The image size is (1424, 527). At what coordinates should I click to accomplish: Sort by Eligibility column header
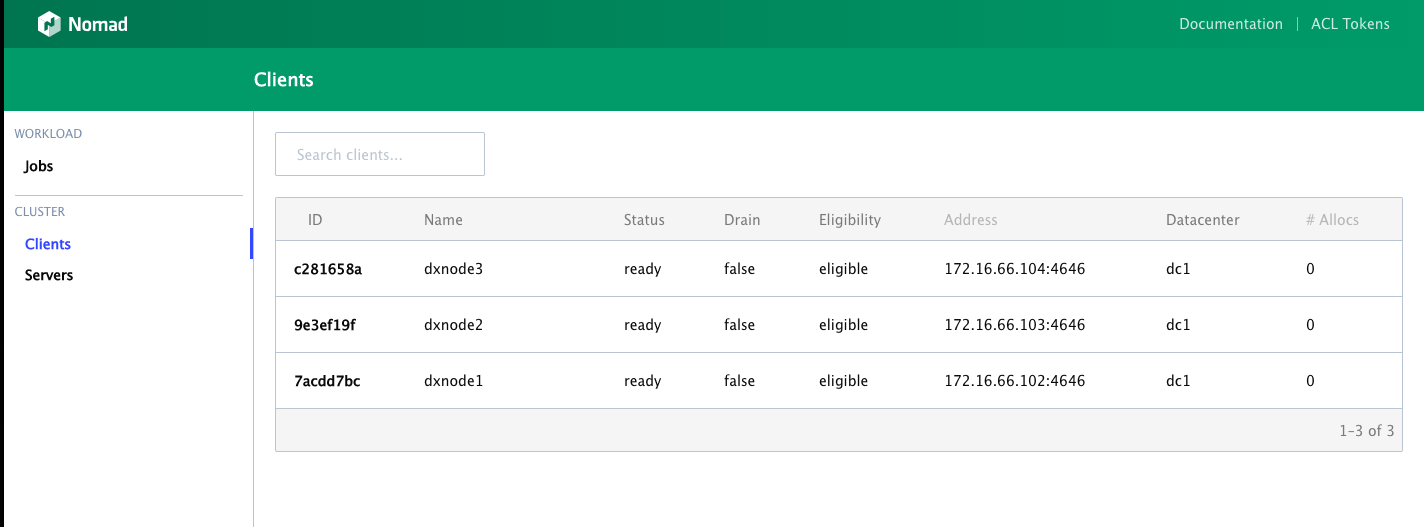[850, 220]
